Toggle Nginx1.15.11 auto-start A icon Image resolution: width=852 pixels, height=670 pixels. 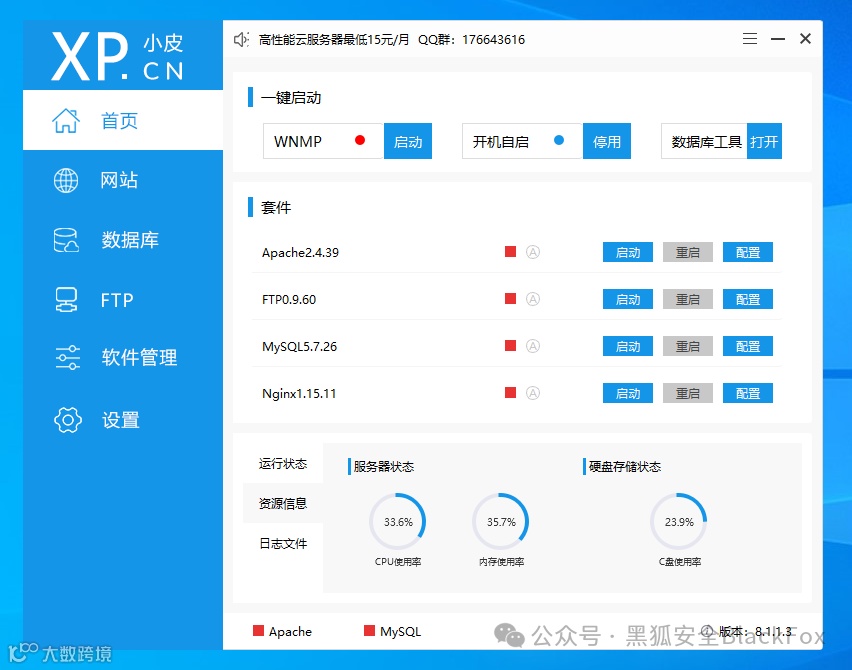tap(533, 393)
